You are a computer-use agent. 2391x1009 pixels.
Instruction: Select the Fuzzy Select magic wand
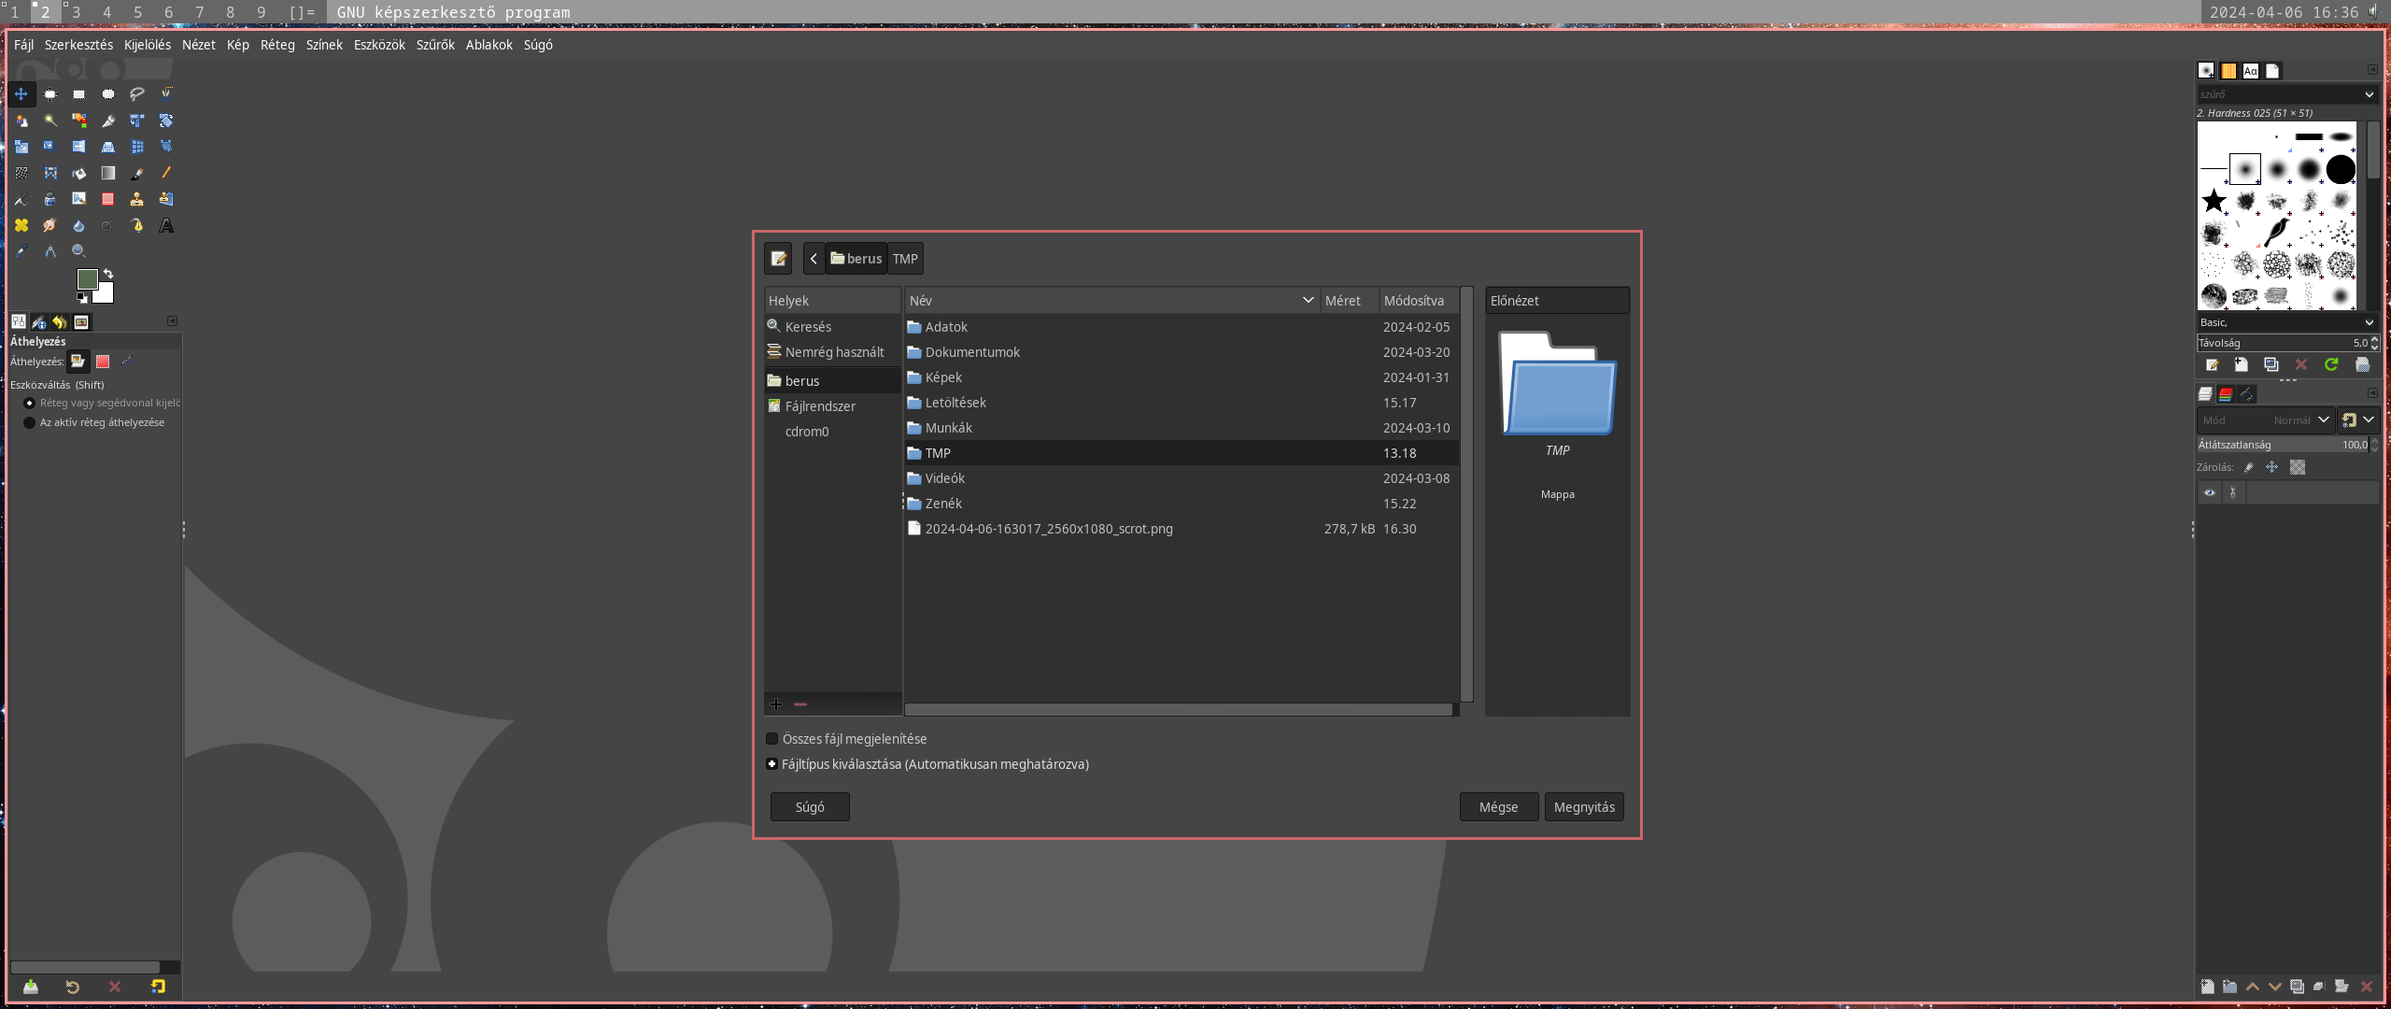50,120
